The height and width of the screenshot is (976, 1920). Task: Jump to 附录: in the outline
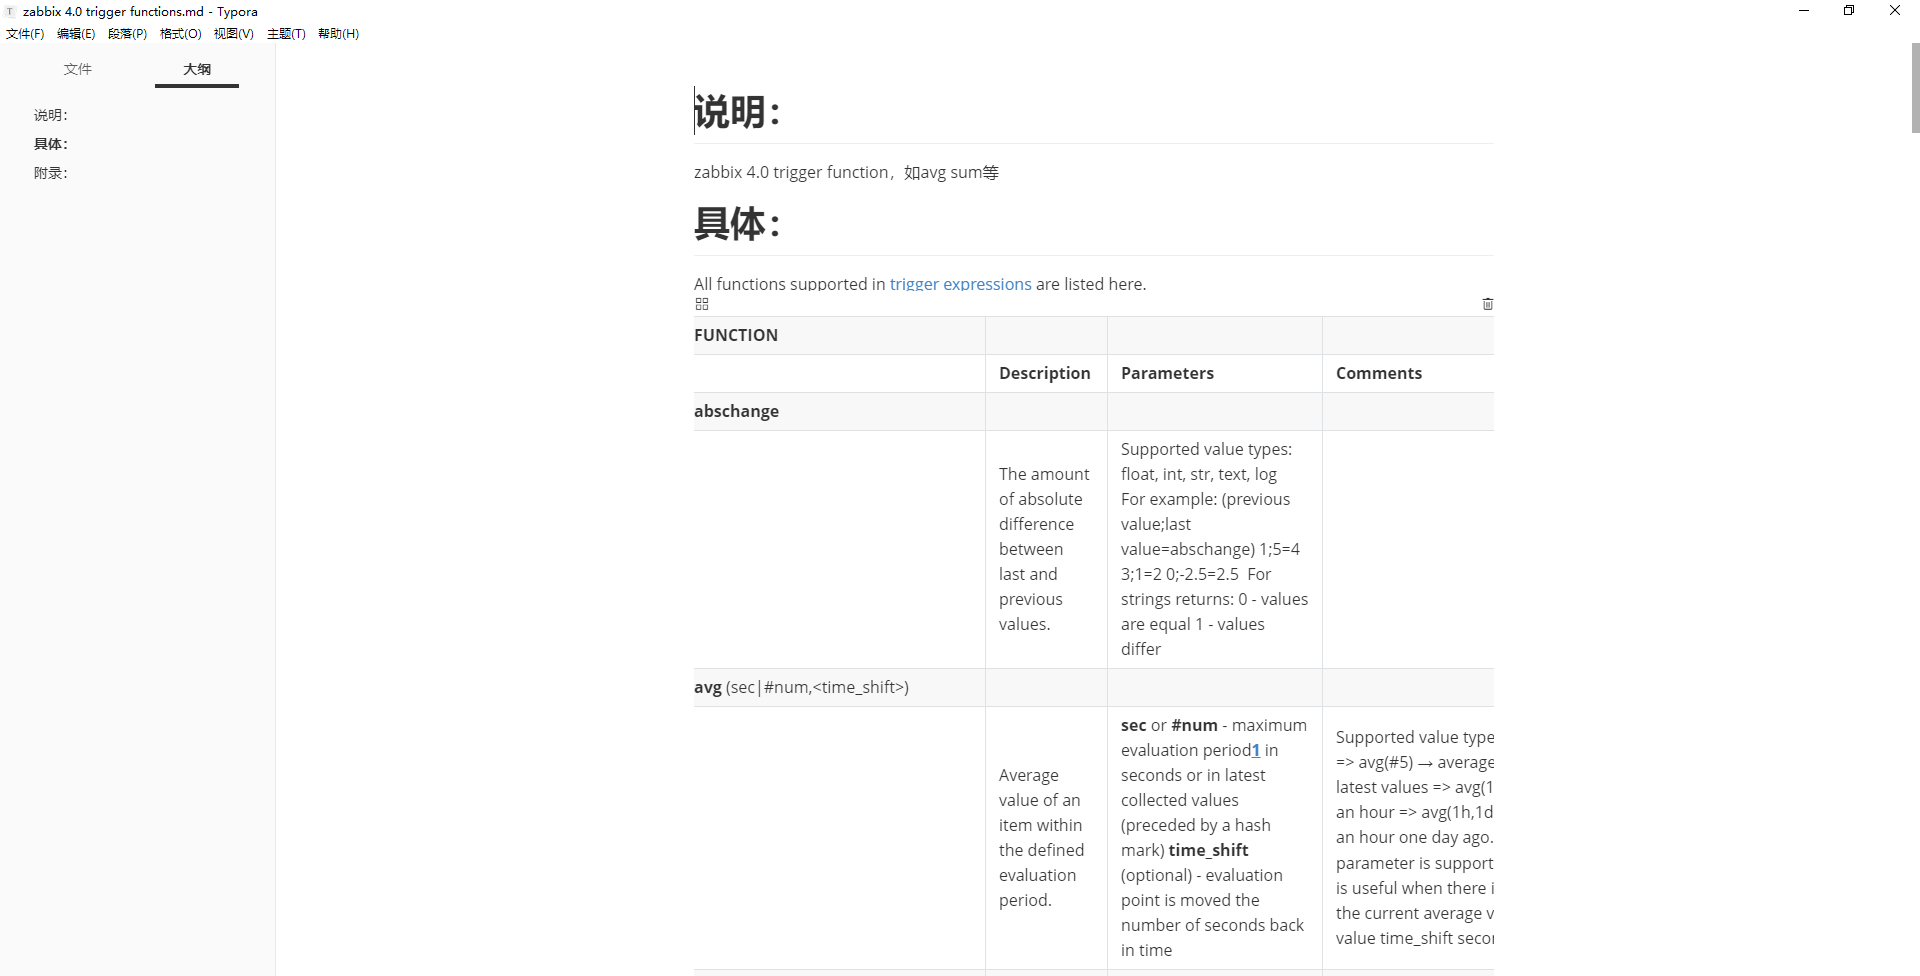pos(51,173)
